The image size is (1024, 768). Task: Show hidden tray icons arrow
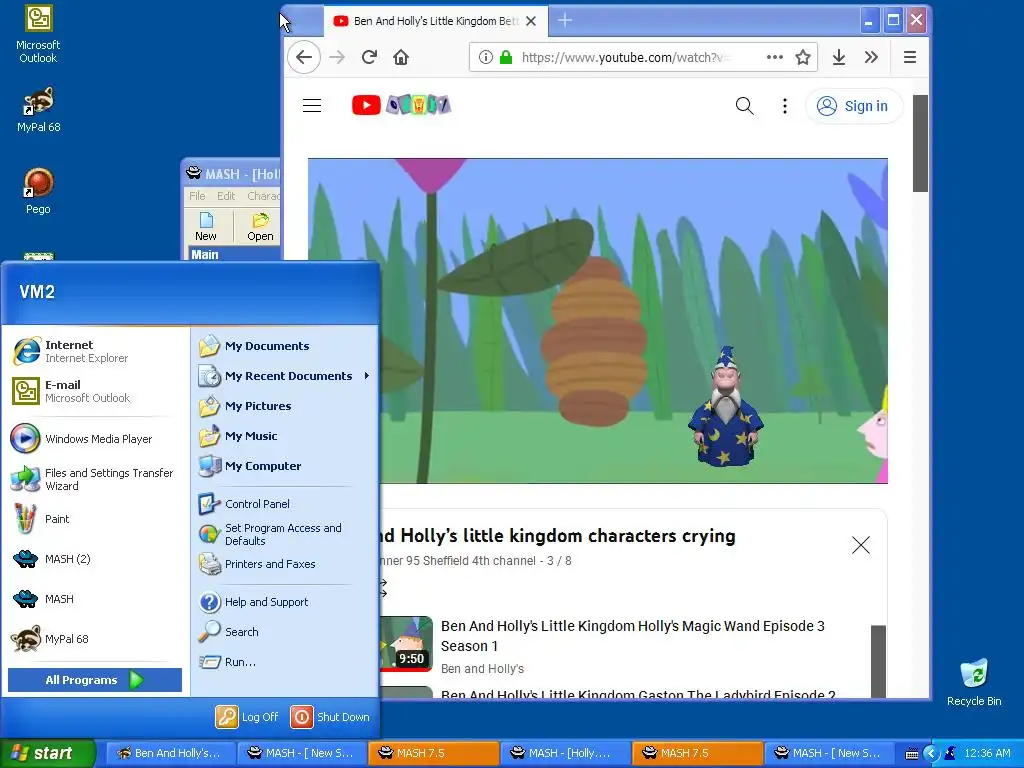pyautogui.click(x=931, y=754)
